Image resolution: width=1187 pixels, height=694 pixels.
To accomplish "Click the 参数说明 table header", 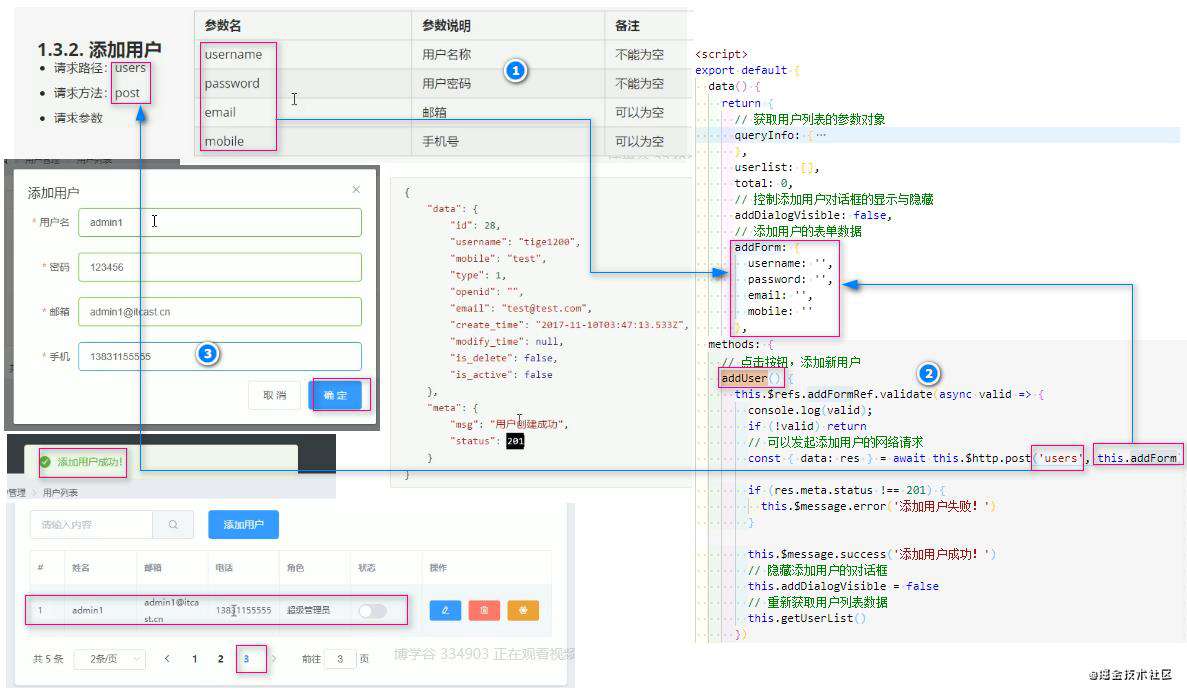I will pyautogui.click(x=447, y=26).
